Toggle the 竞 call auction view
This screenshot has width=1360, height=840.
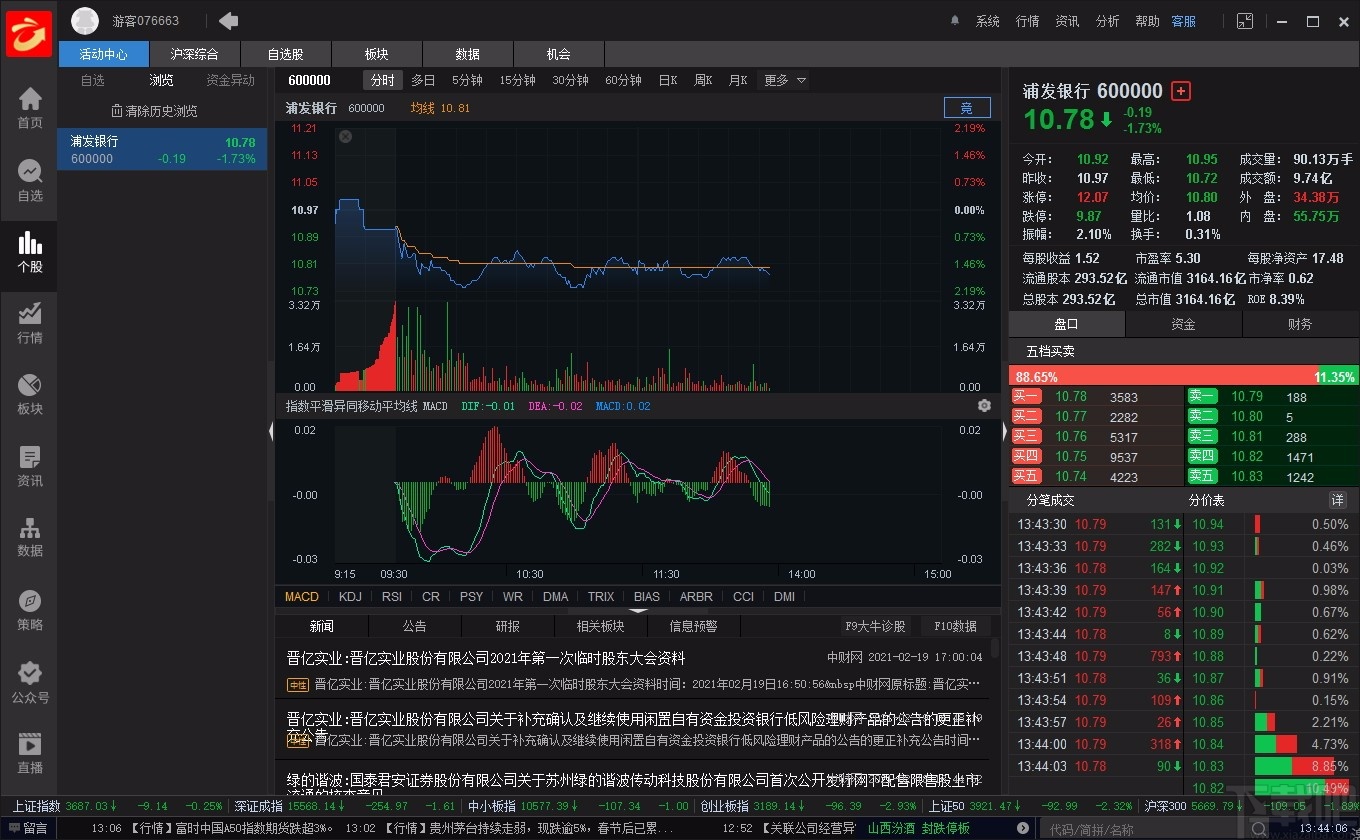(x=966, y=108)
